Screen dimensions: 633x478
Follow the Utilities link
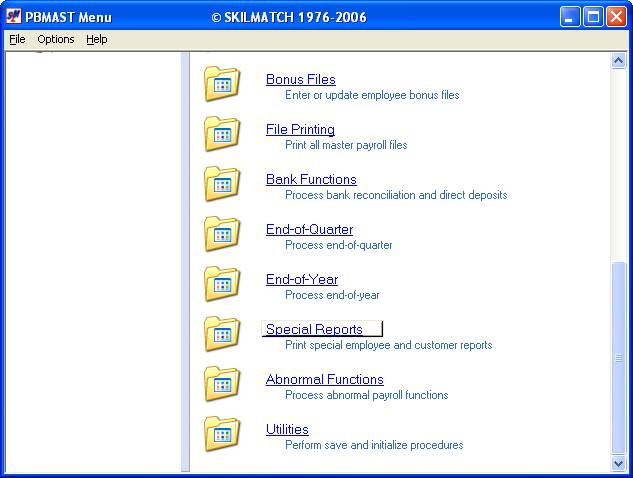pyautogui.click(x=287, y=430)
